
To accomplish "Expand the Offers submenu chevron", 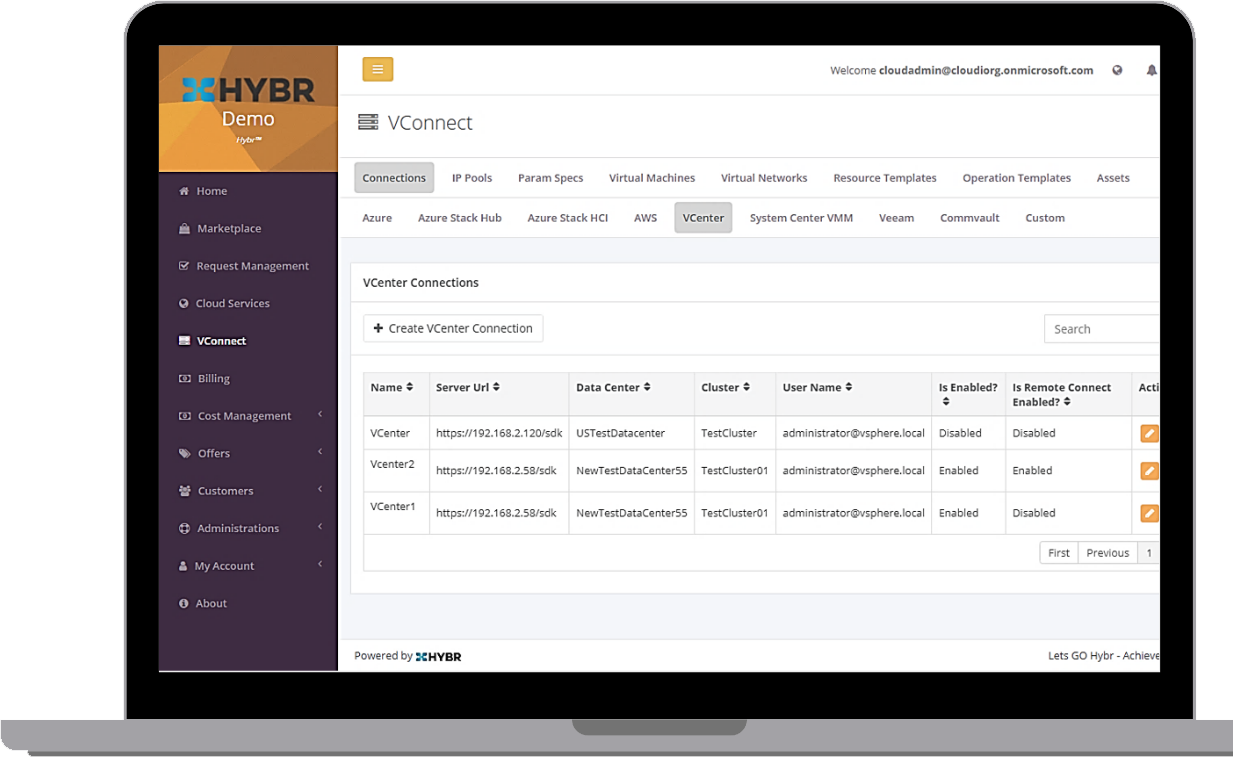I will 321,452.
